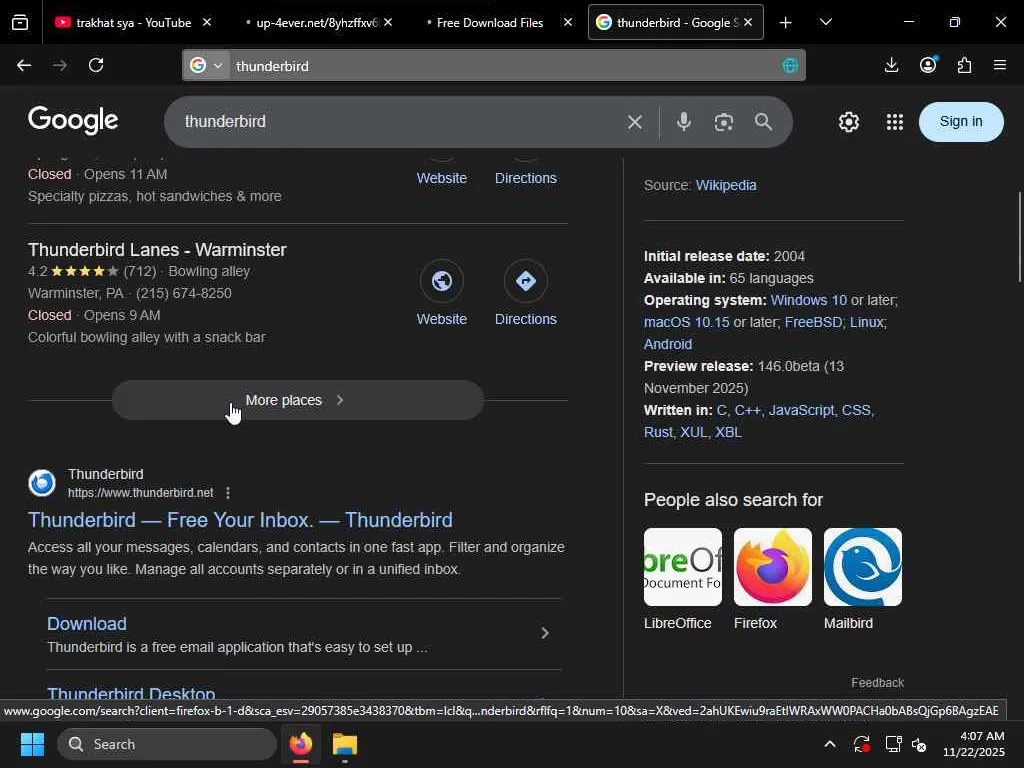Image resolution: width=1024 pixels, height=768 pixels.
Task: Follow the Linux link
Action: coord(867,323)
